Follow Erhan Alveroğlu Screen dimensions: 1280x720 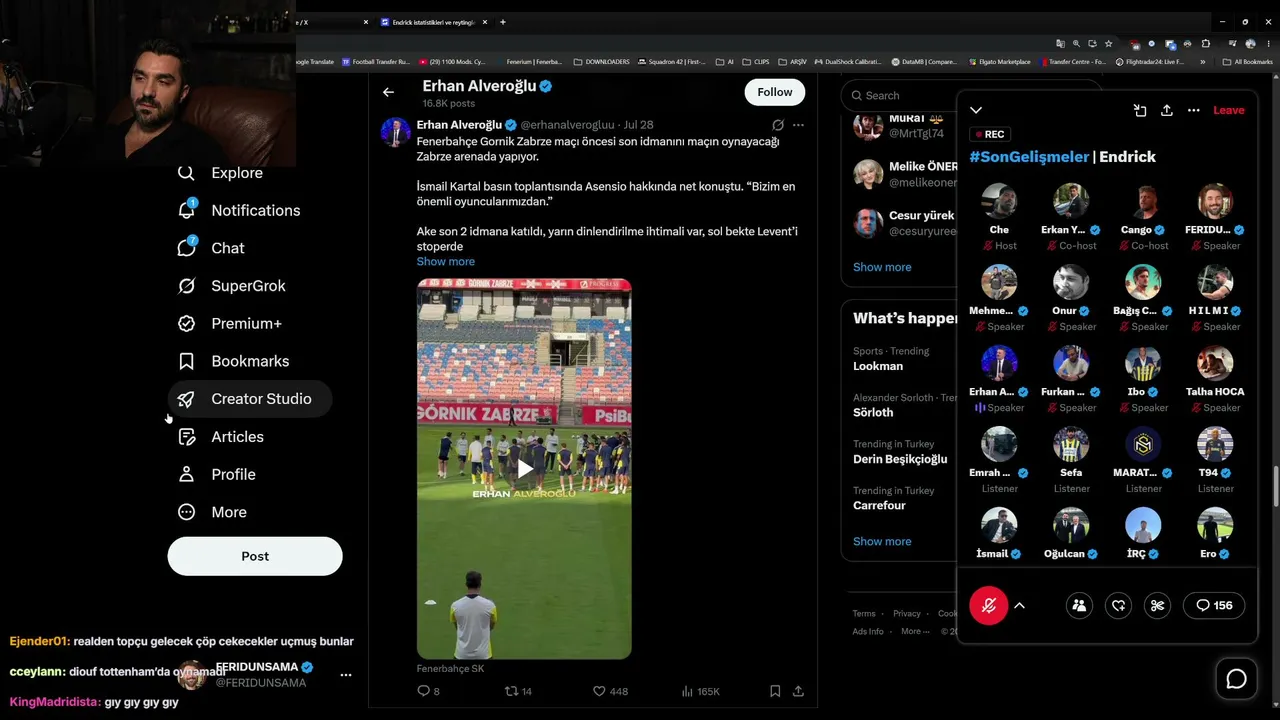(x=775, y=92)
